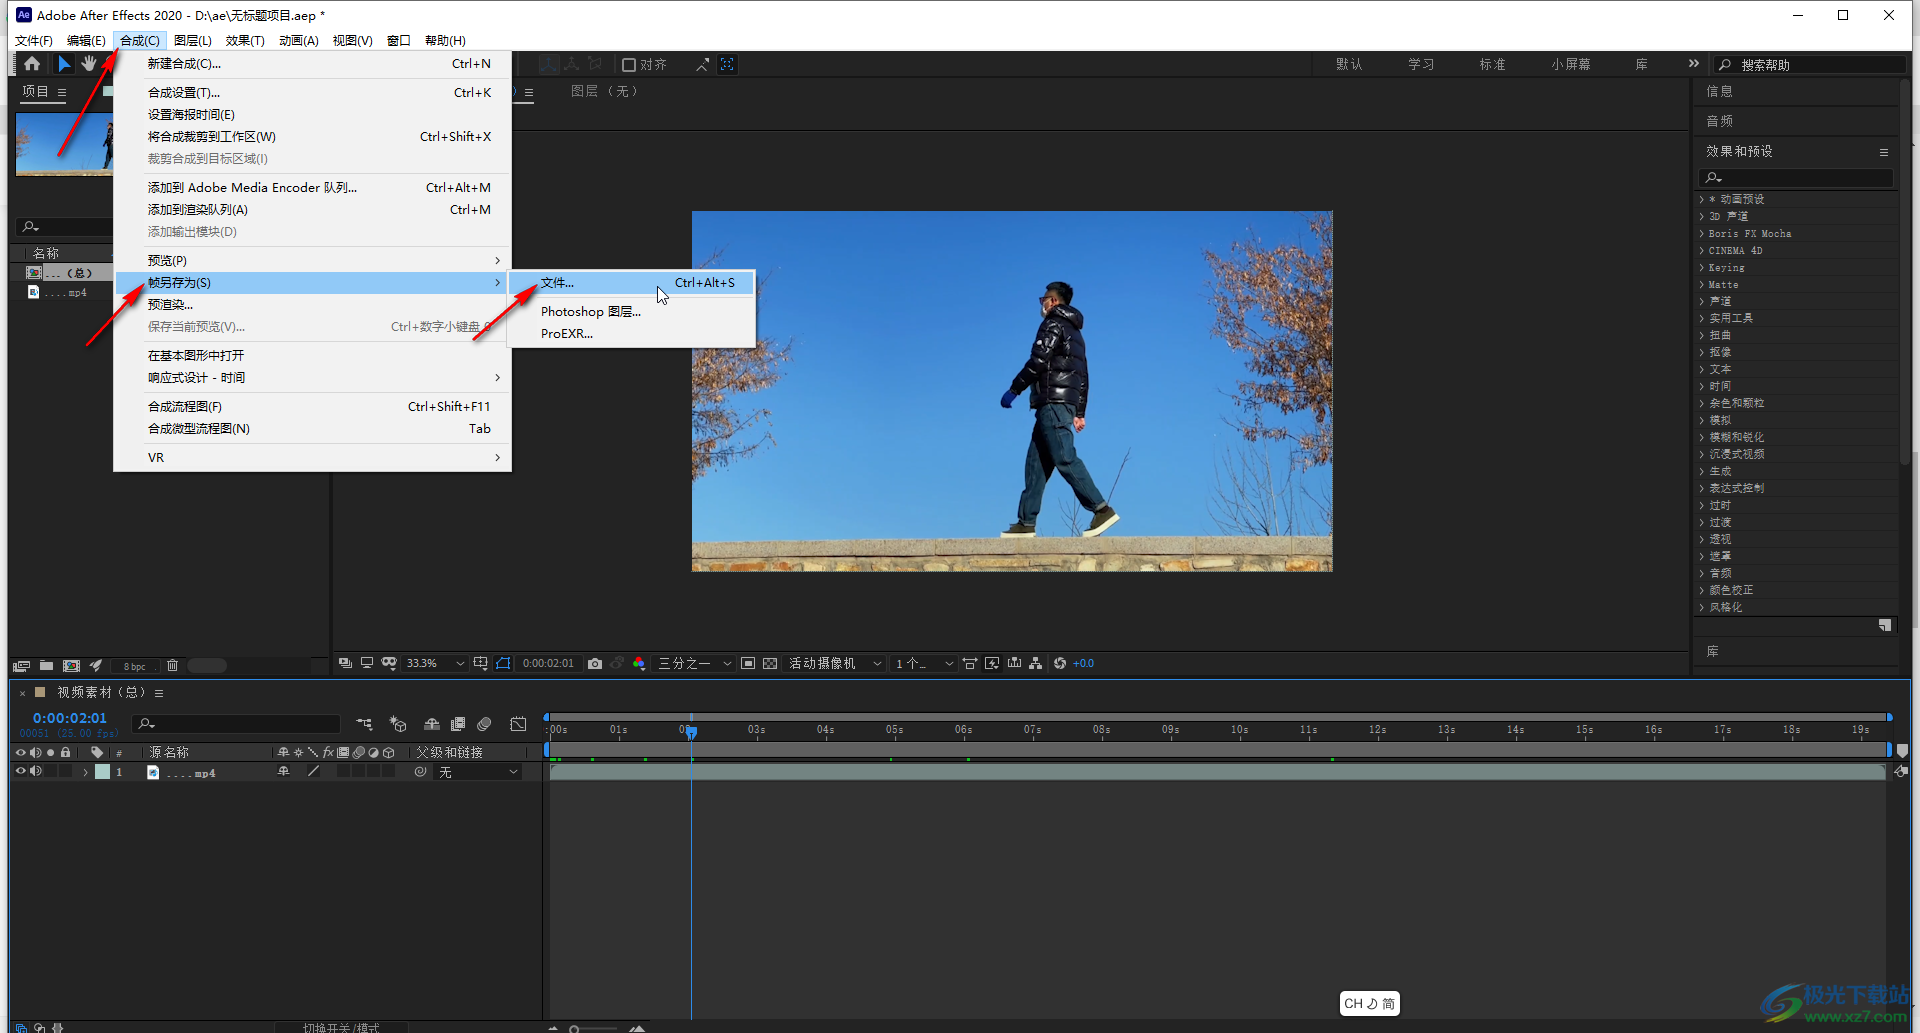Screen dimensions: 1920x1033
Task: Open the view layout dropdown showing 1个
Action: pos(924,663)
